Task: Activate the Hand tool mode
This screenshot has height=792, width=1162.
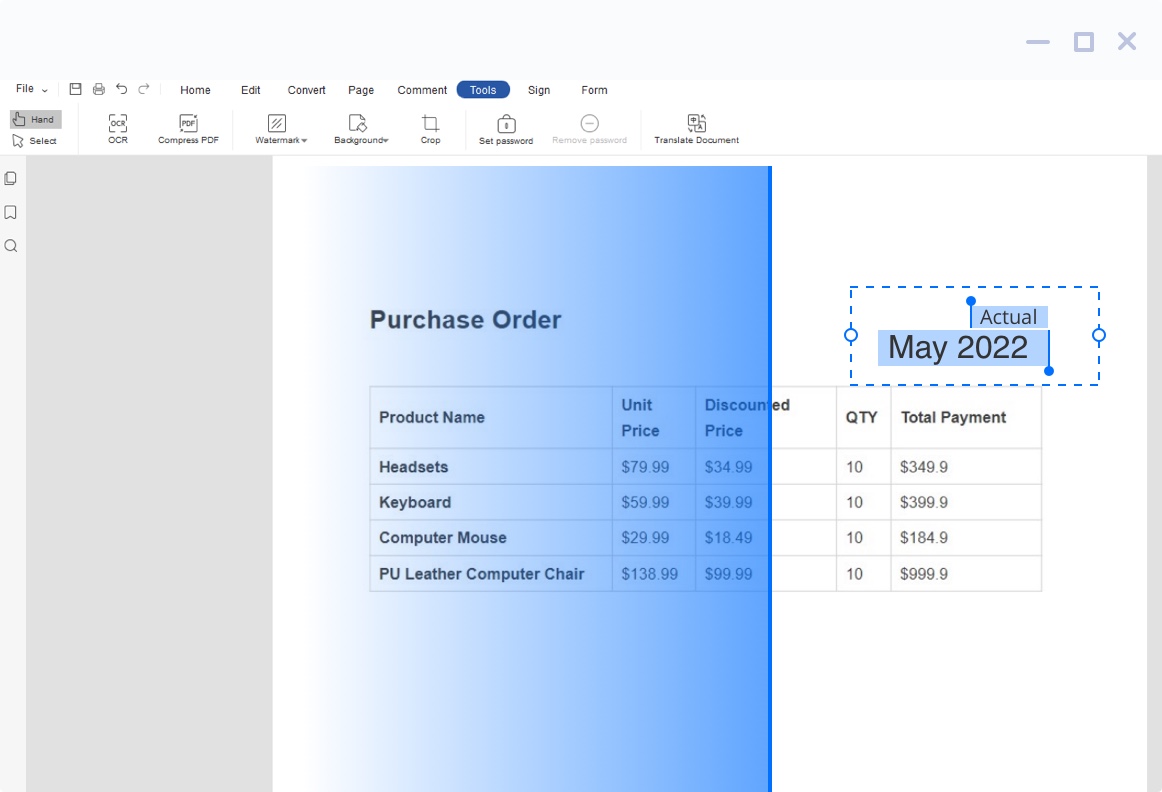Action: [x=35, y=119]
